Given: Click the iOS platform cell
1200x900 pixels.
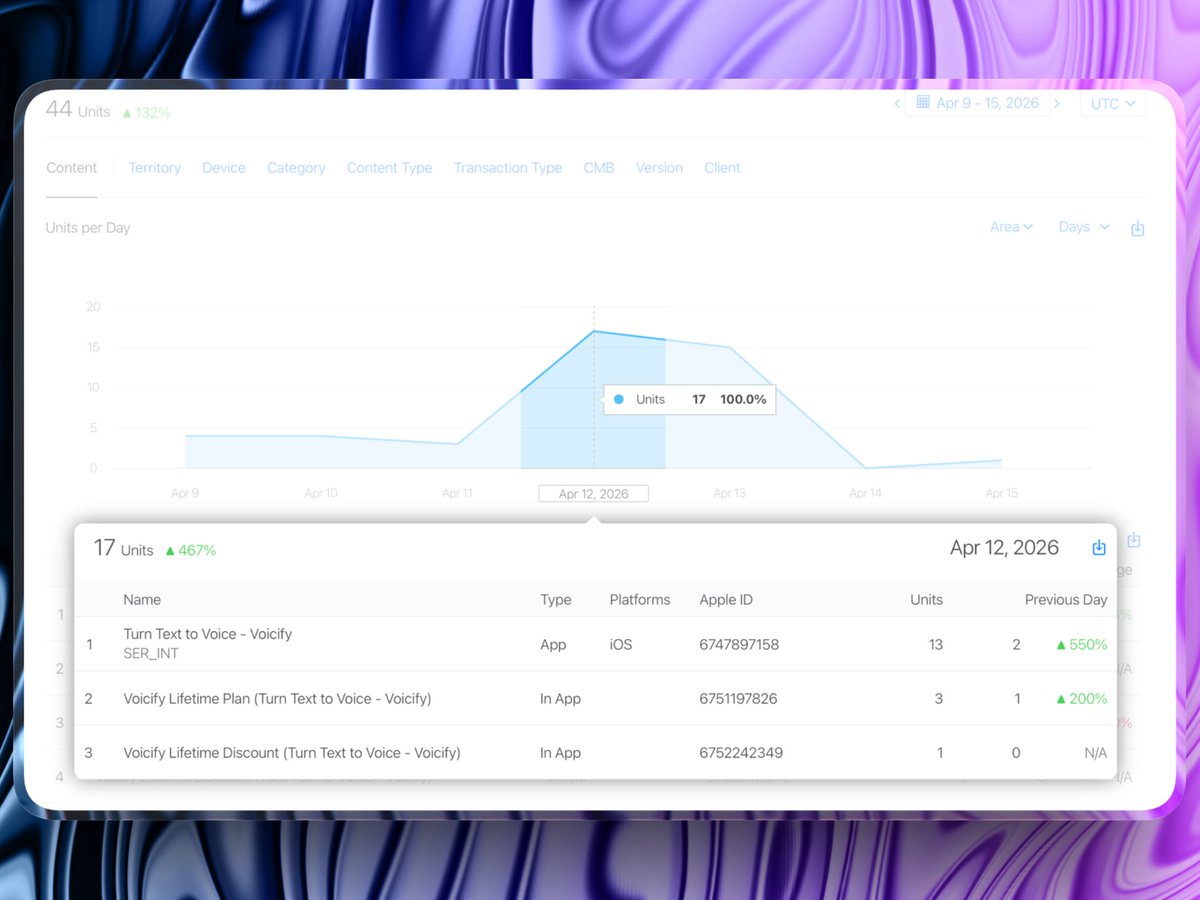Looking at the screenshot, I should [x=621, y=645].
